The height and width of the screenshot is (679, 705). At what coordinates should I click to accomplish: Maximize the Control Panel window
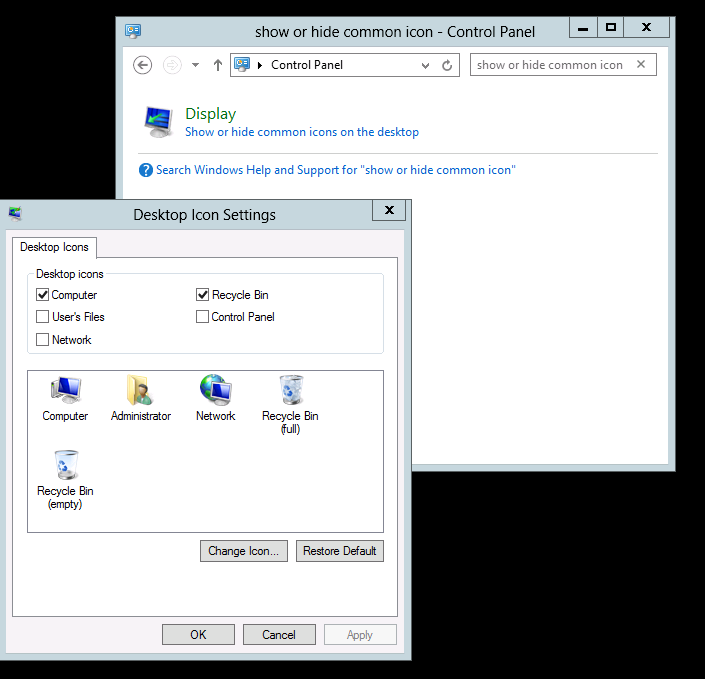point(611,27)
